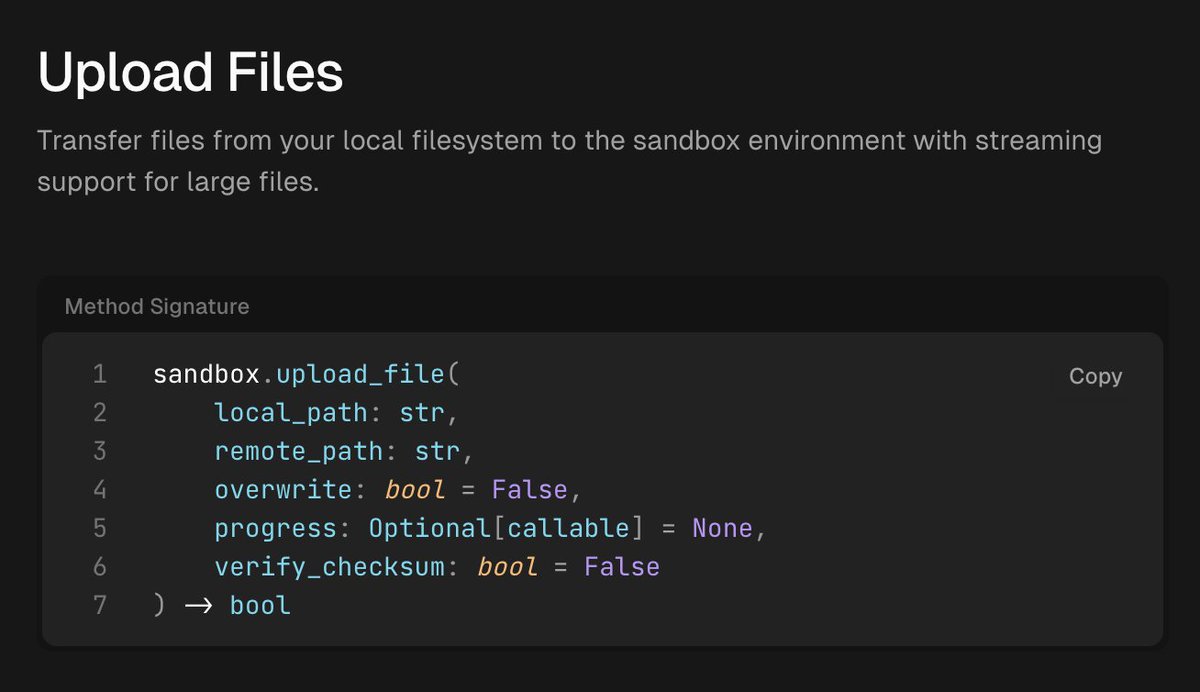Viewport: 1200px width, 692px height.
Task: Click 'sandbox.upload_file(' on line 1
Action: click(x=305, y=375)
